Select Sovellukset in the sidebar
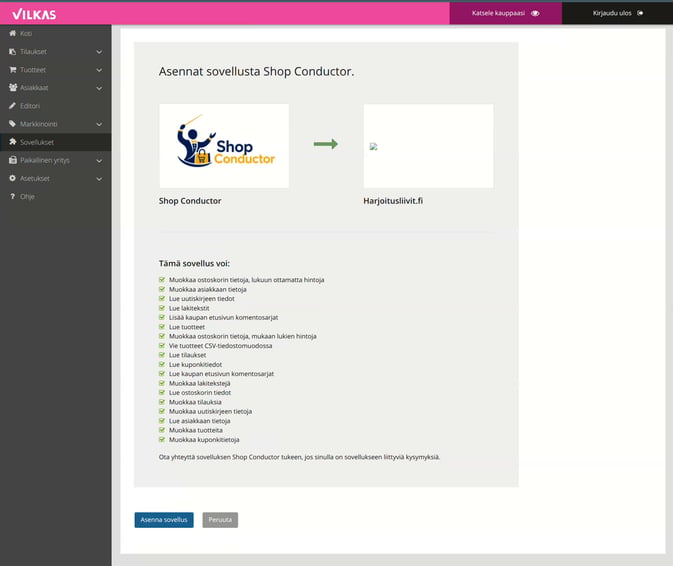The width and height of the screenshot is (673, 566). (x=56, y=142)
